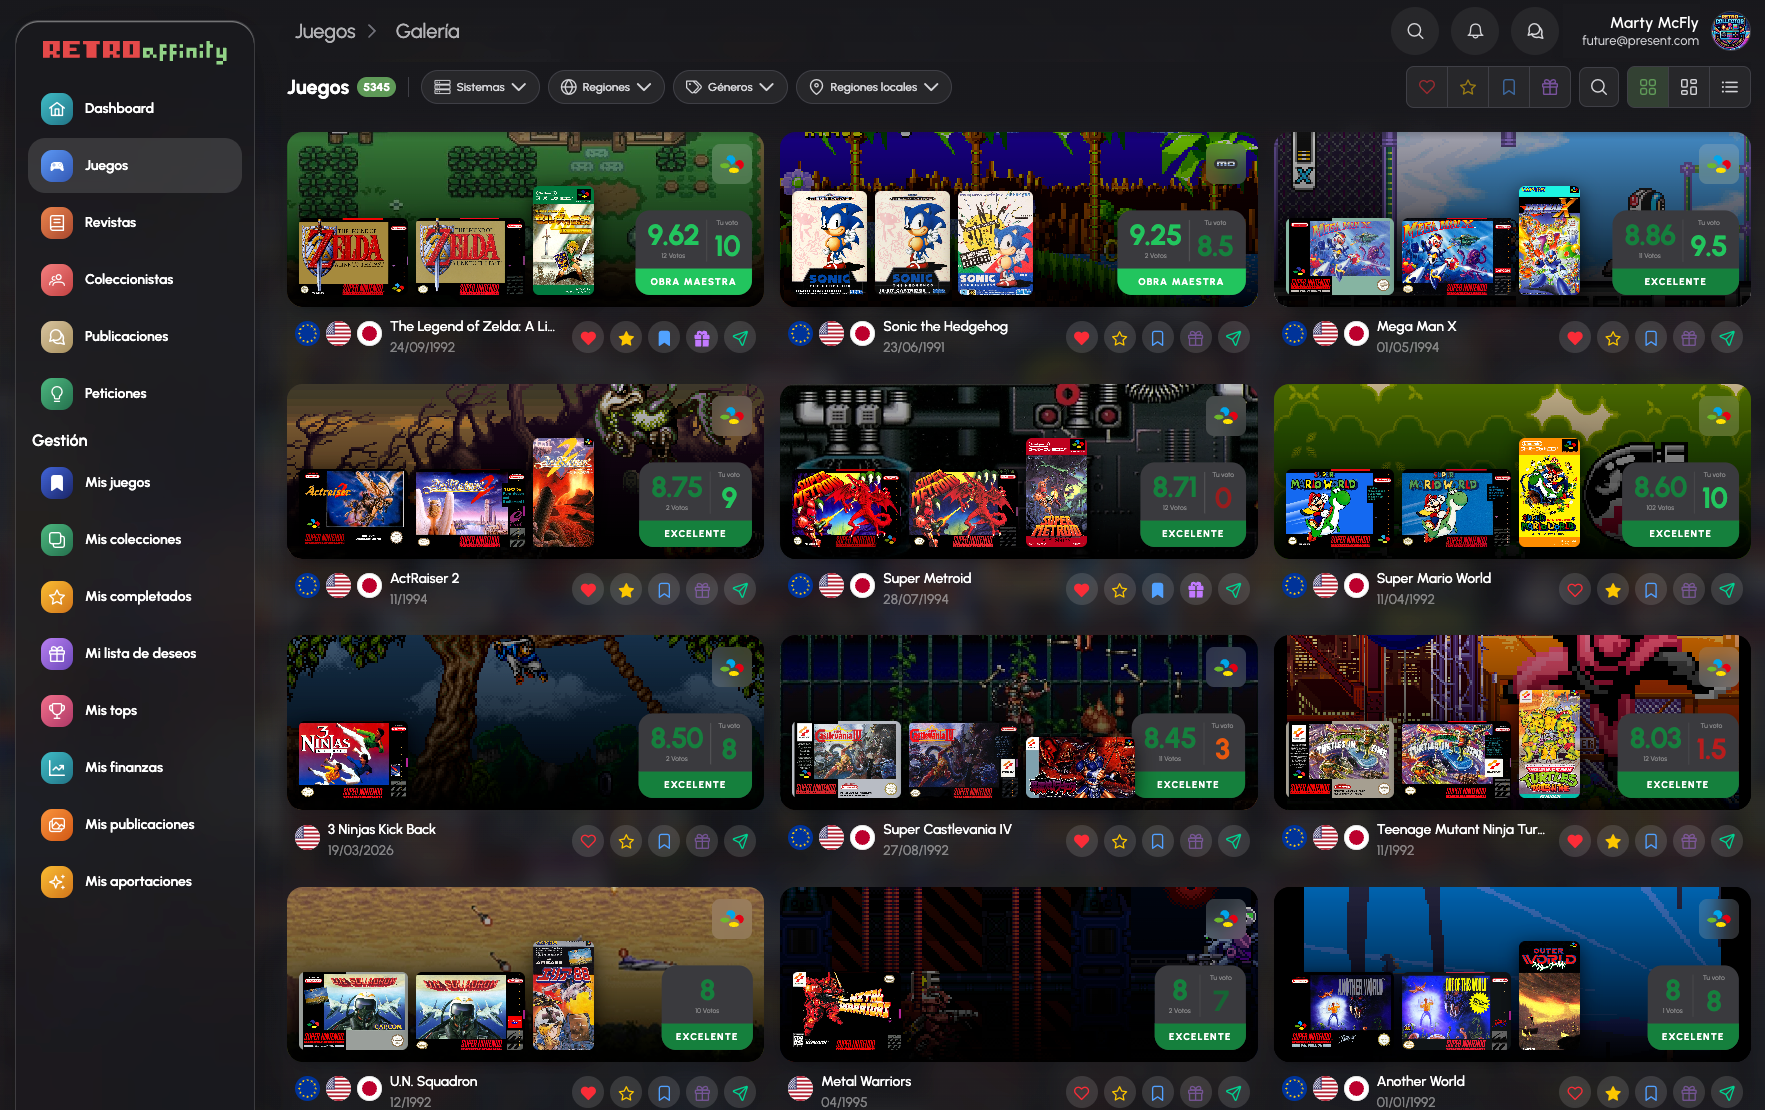
Task: Bookmark U.N. Squadron
Action: 664,1093
